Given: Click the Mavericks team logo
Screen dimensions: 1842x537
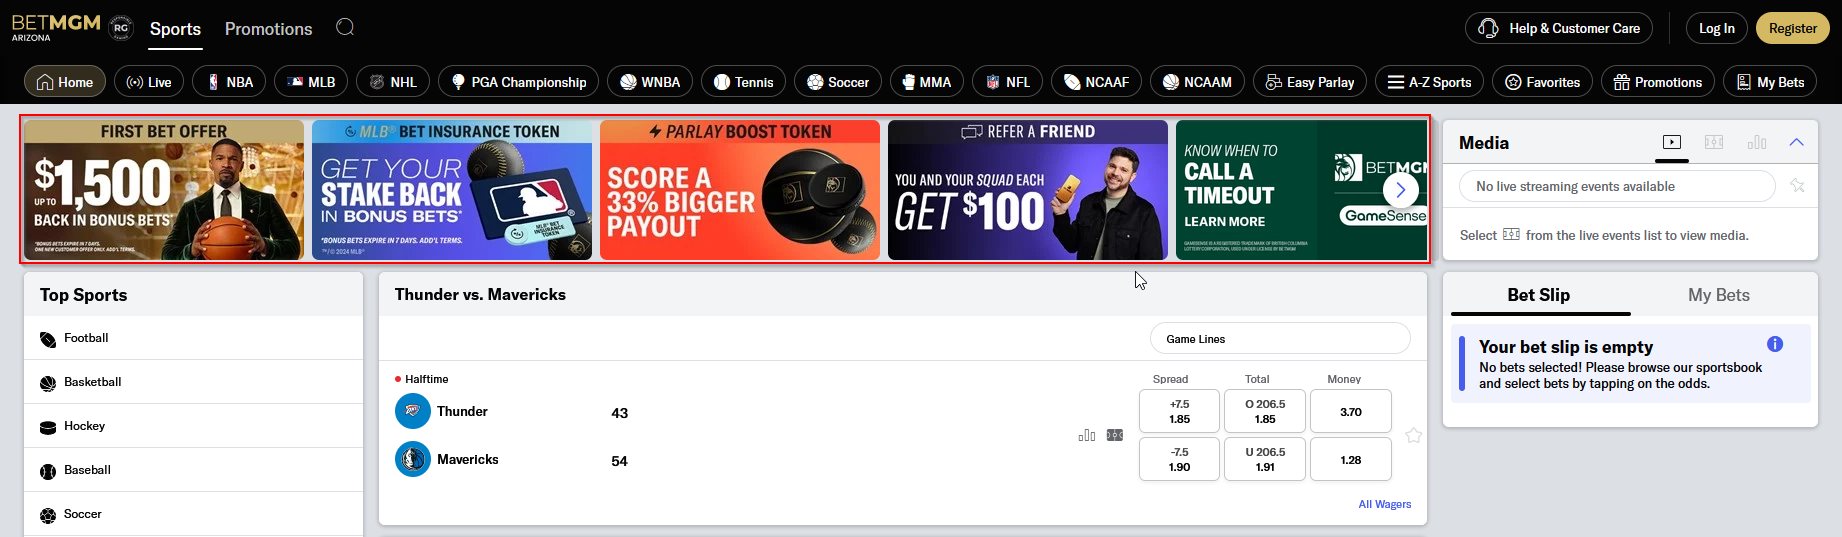Looking at the screenshot, I should 413,459.
